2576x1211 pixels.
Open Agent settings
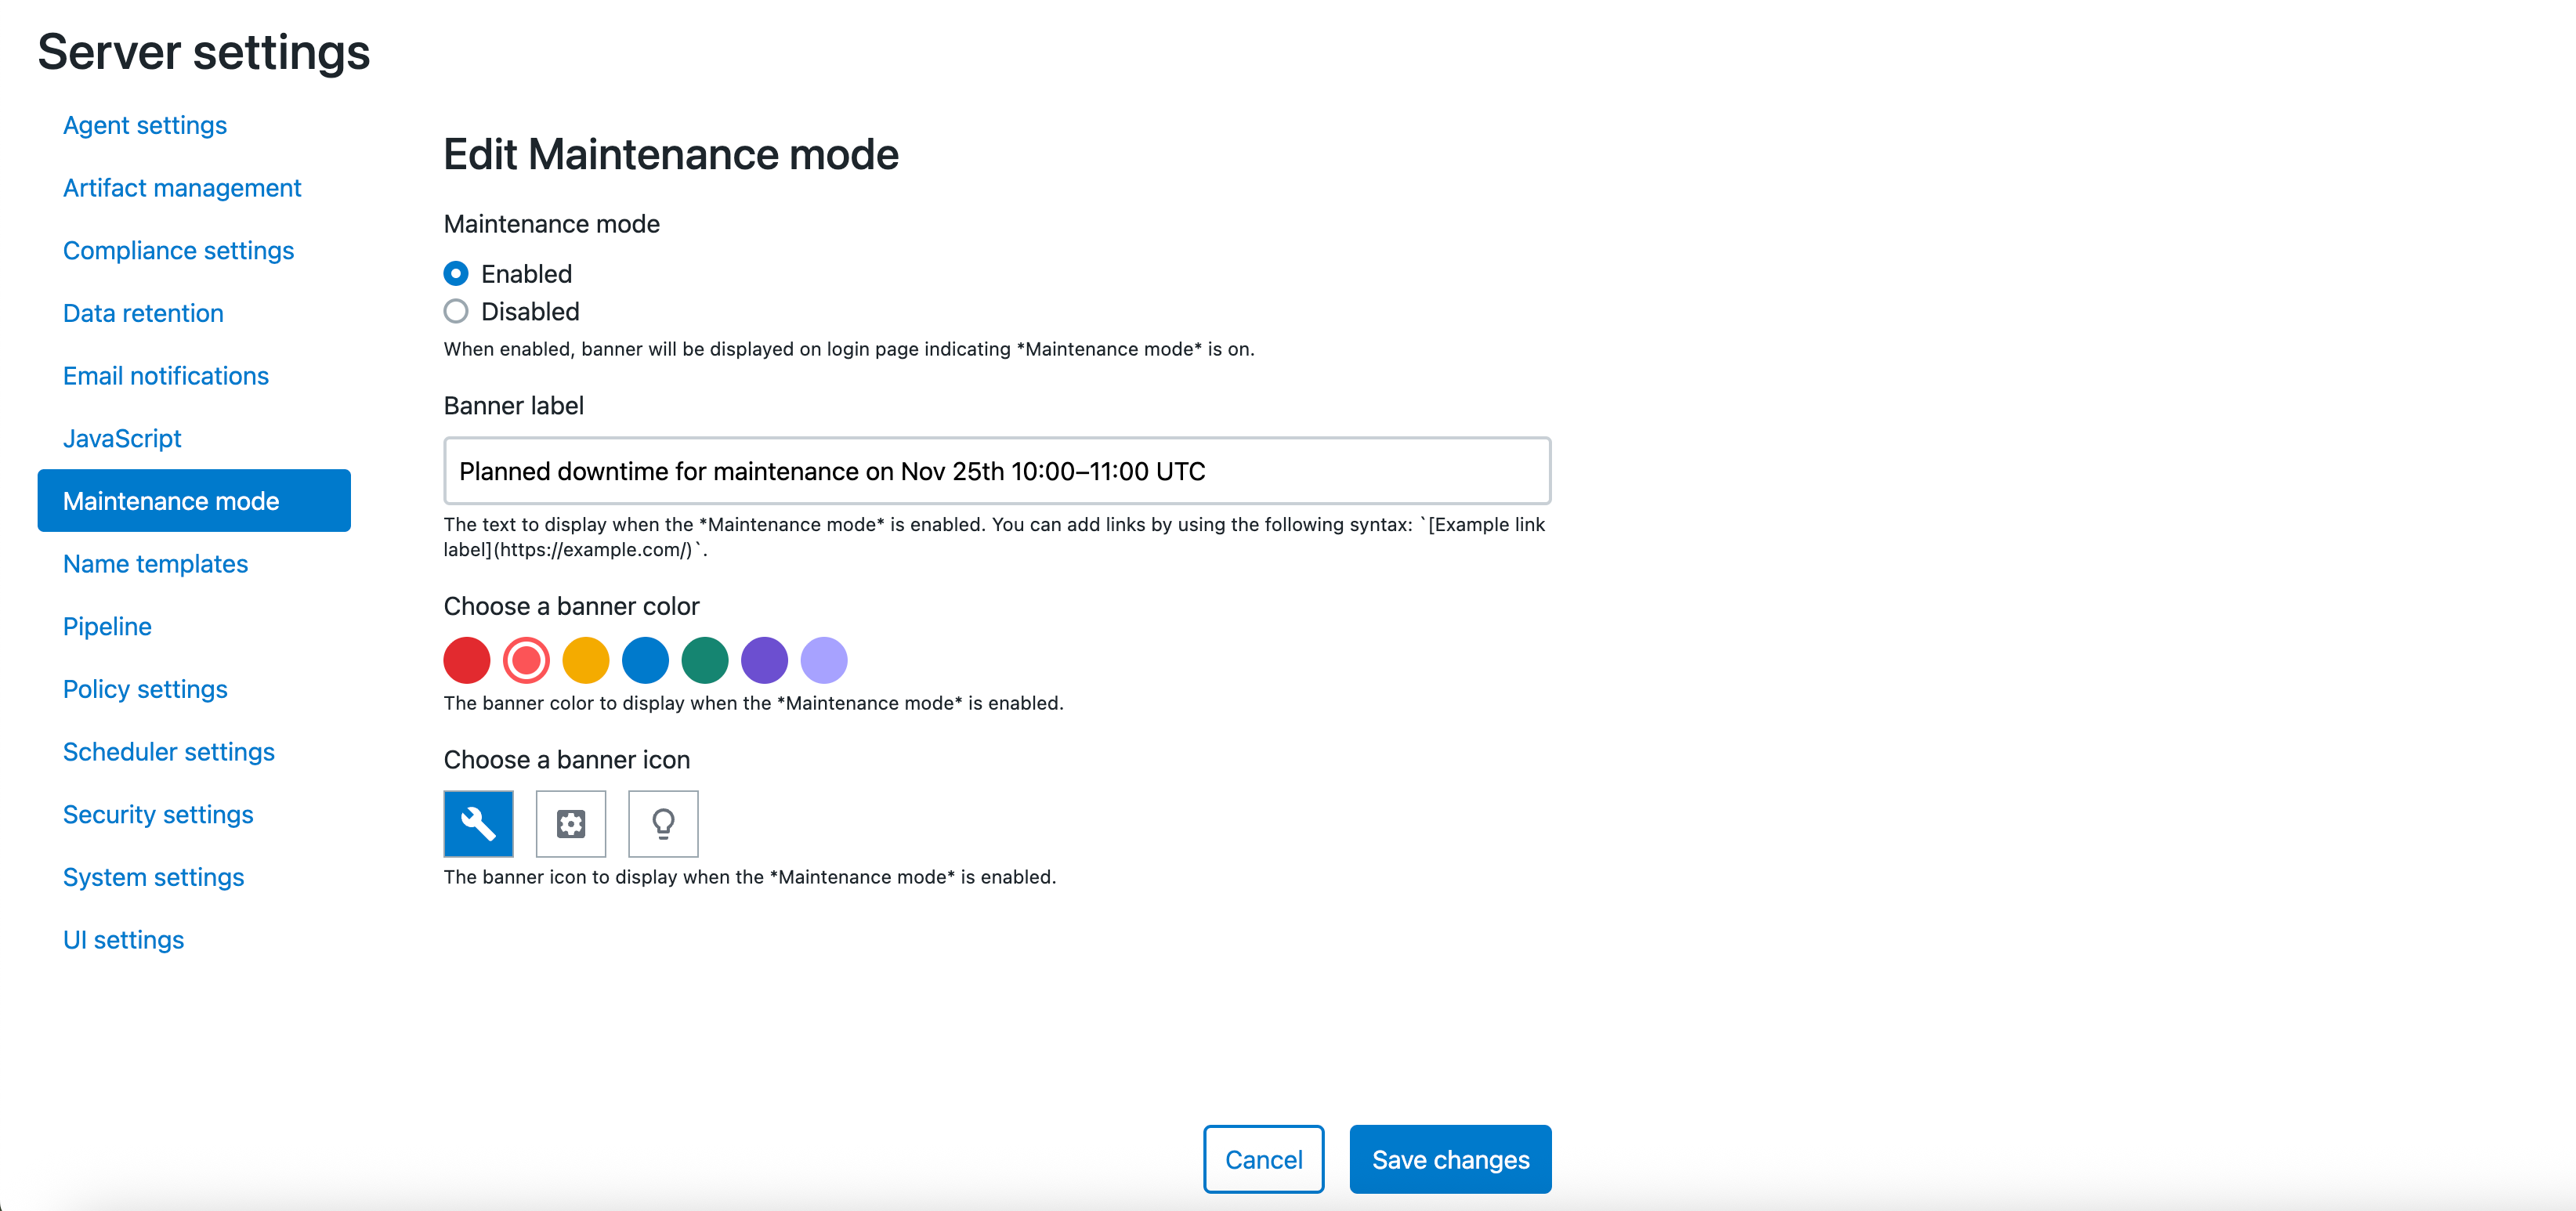click(x=145, y=125)
